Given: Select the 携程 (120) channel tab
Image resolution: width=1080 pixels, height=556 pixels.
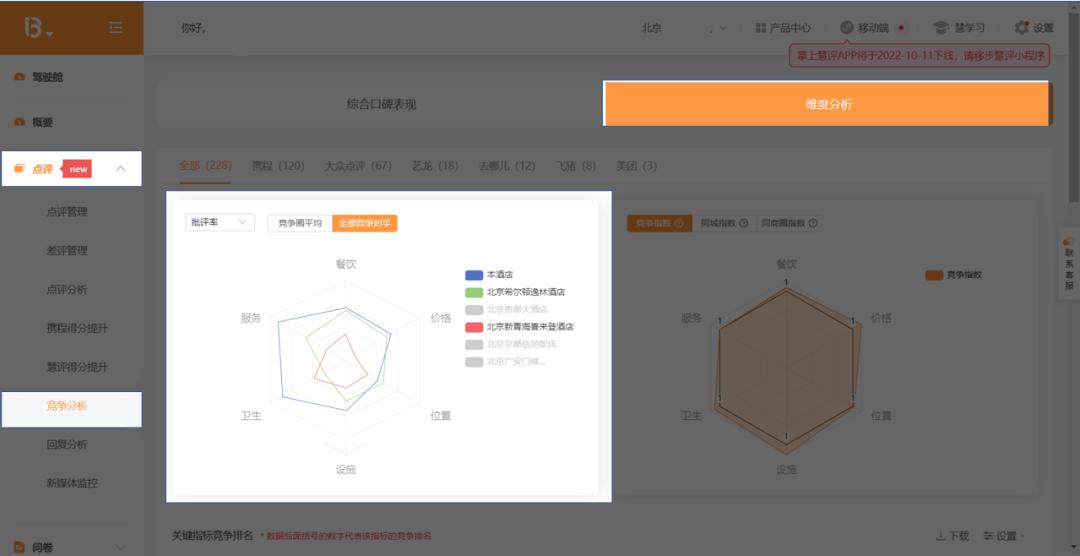Looking at the screenshot, I should point(278,166).
